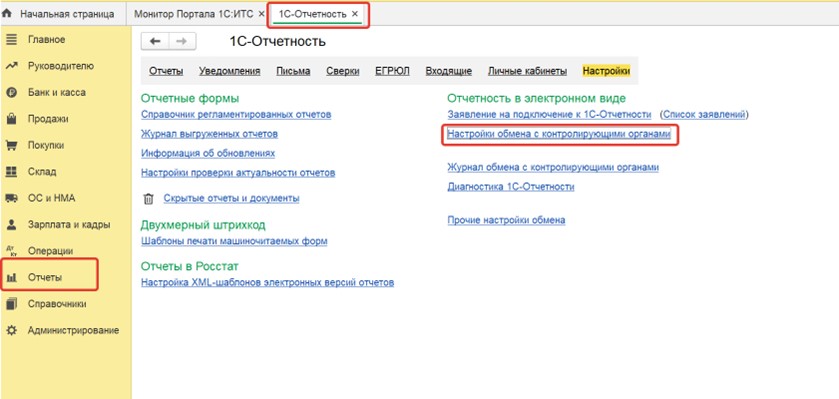Open the Отчеты section of 1С-Отчетность

(x=166, y=71)
